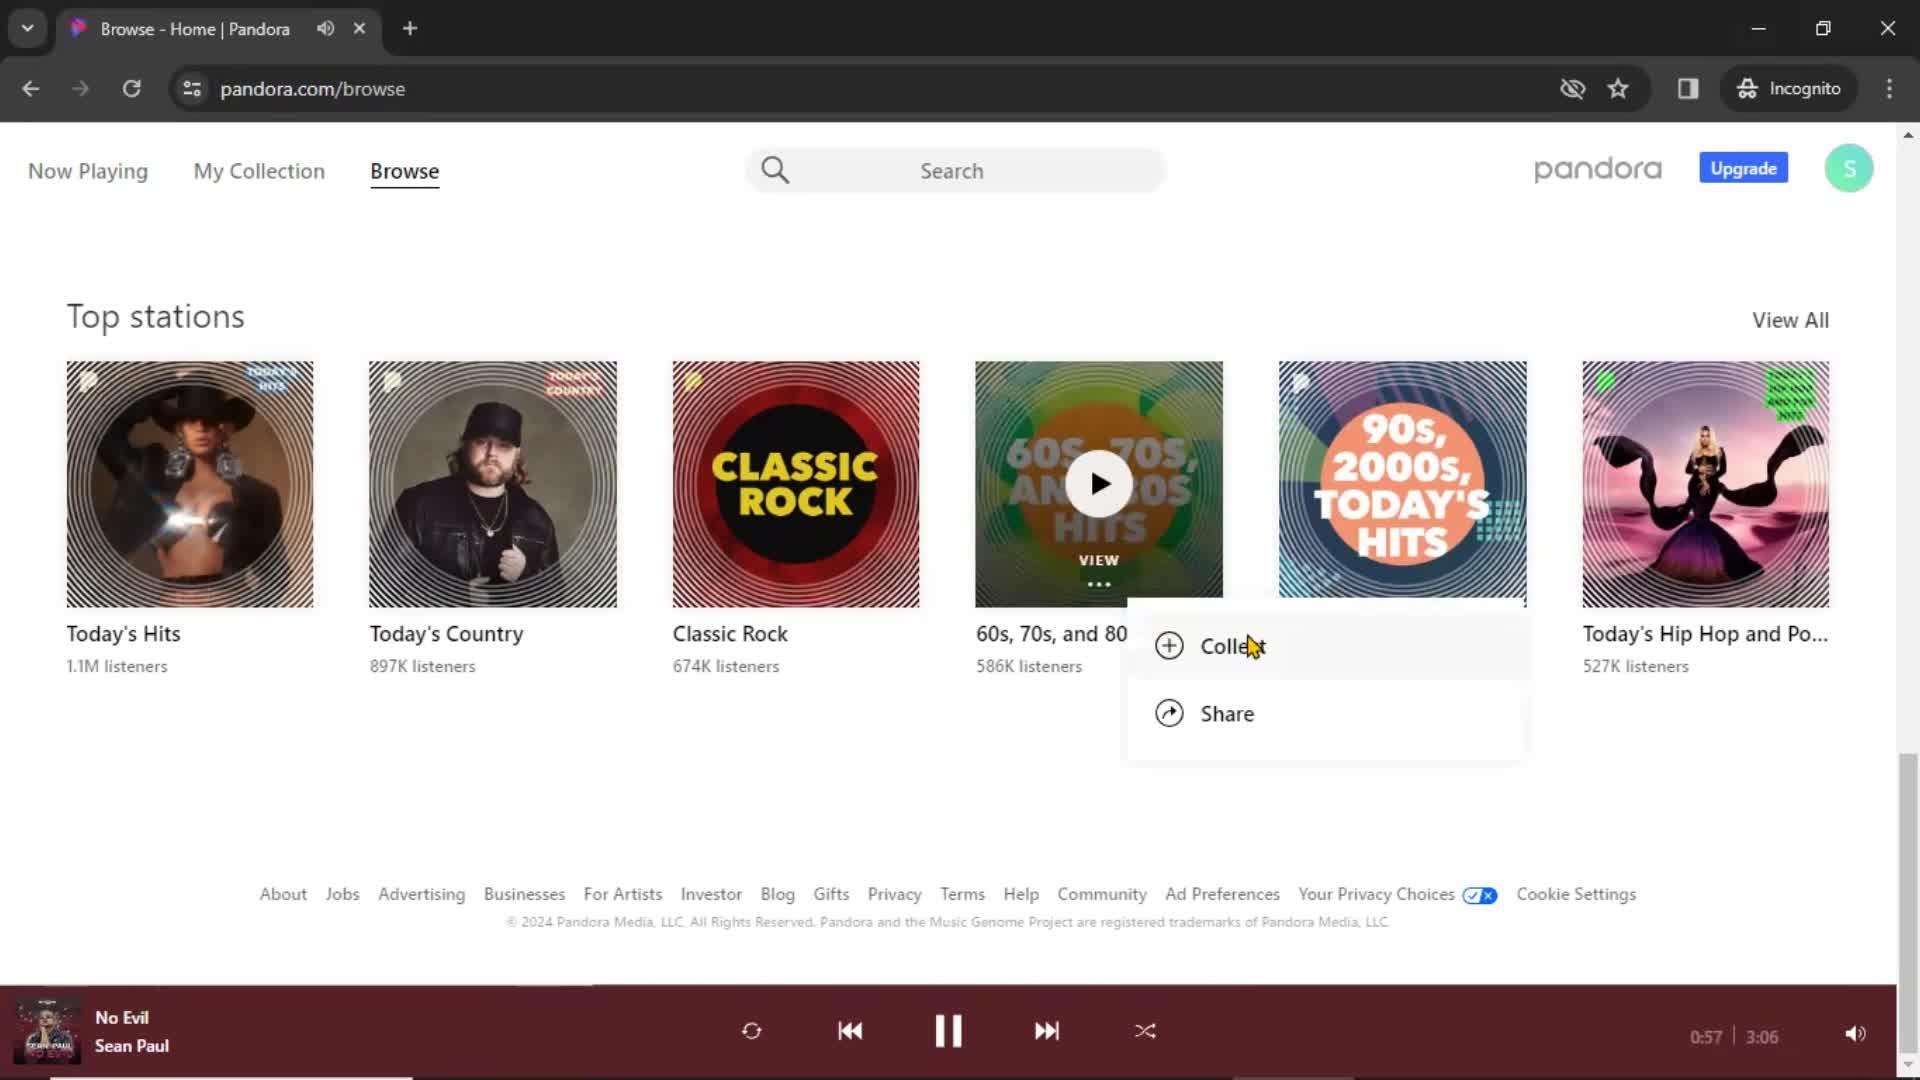Click Upgrade button for premium
The height and width of the screenshot is (1080, 1920).
[1743, 169]
